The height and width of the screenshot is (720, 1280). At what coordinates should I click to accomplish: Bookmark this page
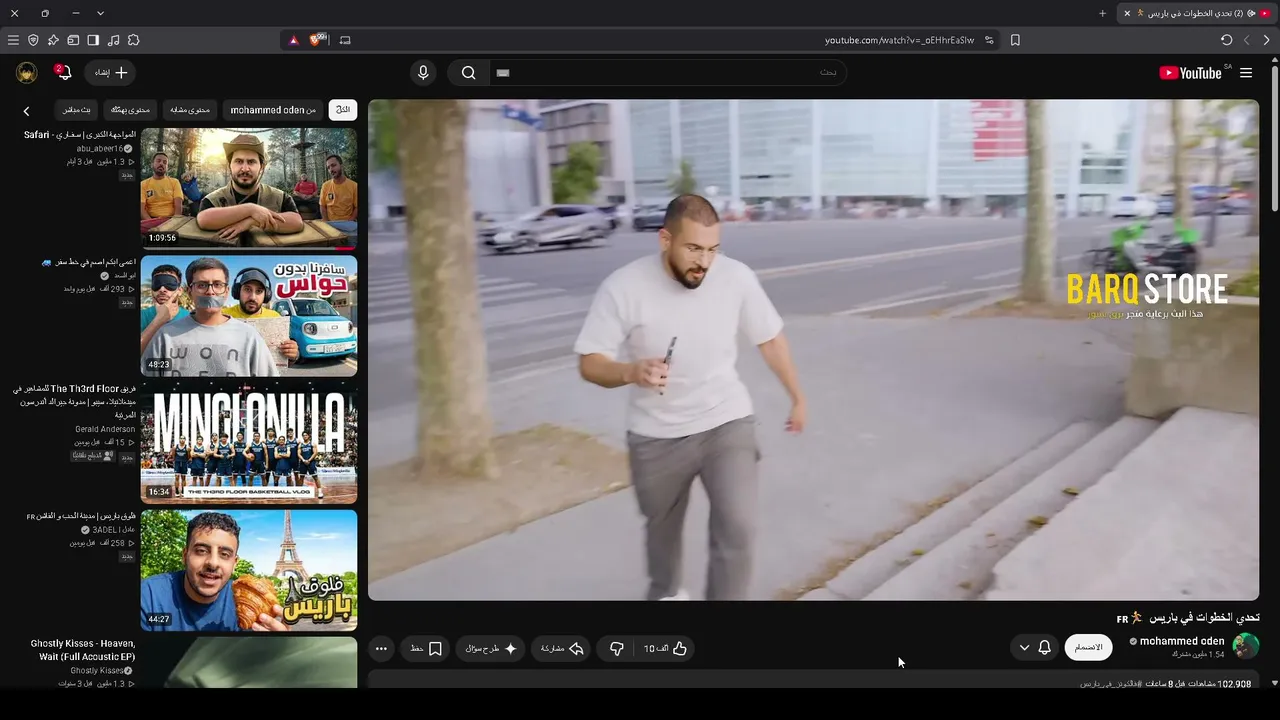(x=1015, y=40)
